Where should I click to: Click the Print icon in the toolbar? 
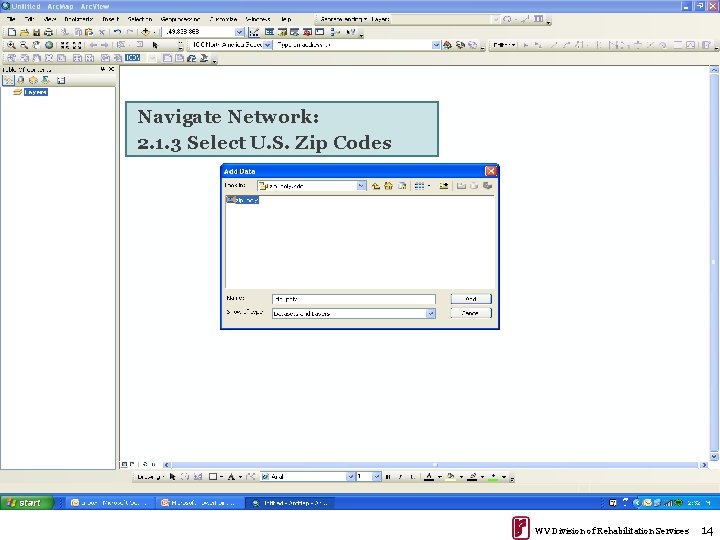pos(48,32)
